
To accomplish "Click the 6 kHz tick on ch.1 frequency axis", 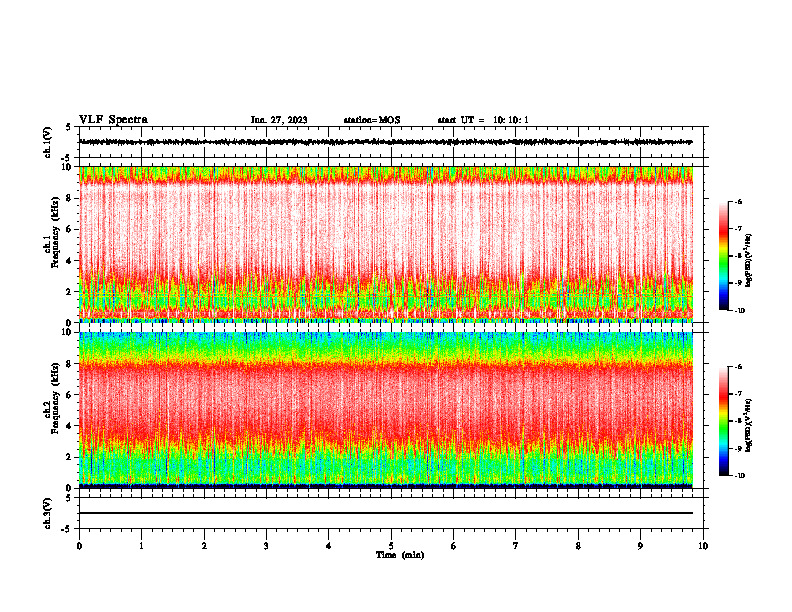I will [x=70, y=229].
